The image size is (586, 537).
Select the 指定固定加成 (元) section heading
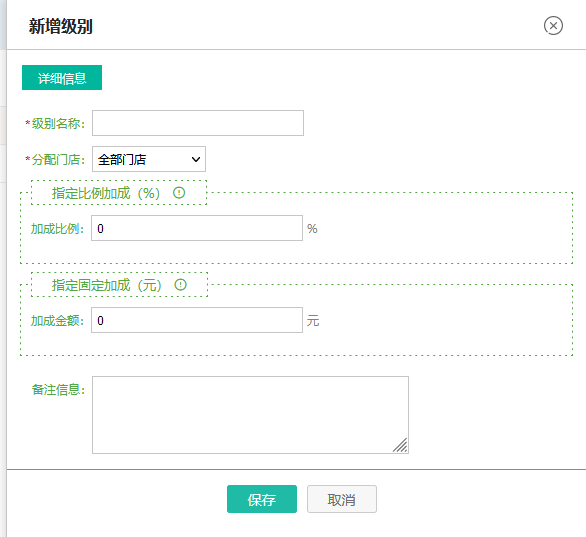point(107,285)
